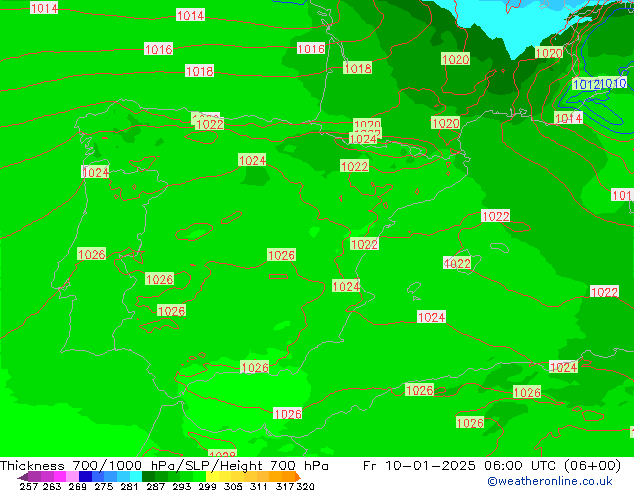The height and width of the screenshot is (490, 634).
Task: Click the blue 1012 isobar label
Action: coord(586,84)
